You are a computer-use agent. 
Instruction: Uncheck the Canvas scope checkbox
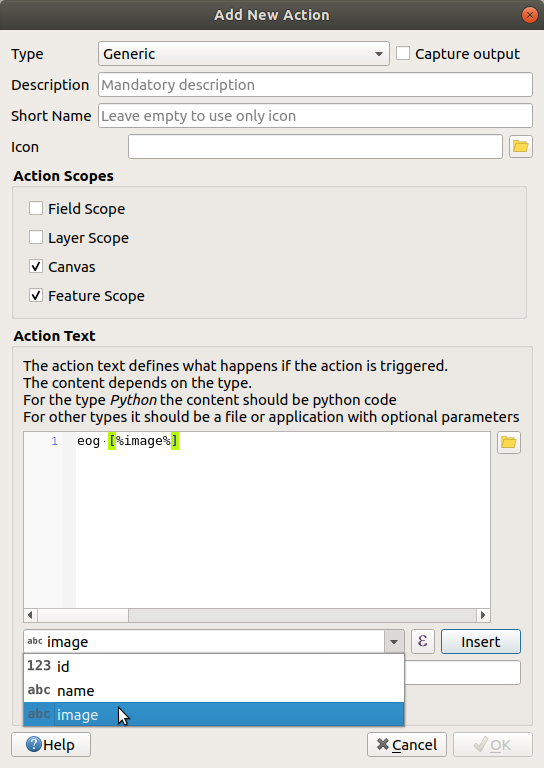point(36,266)
